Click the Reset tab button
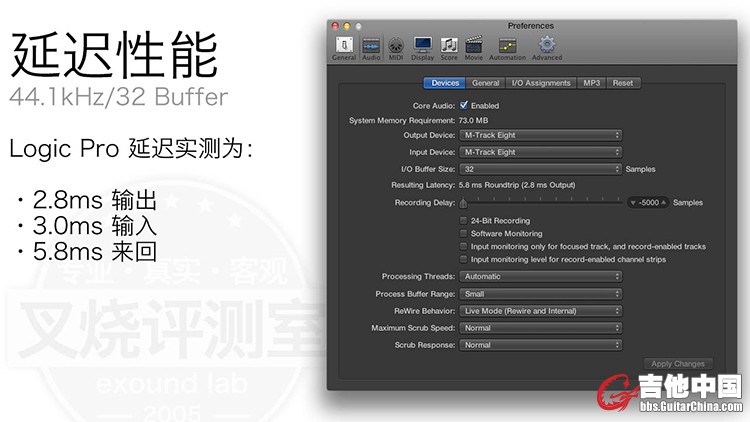Image resolution: width=750 pixels, height=422 pixels. [x=622, y=83]
